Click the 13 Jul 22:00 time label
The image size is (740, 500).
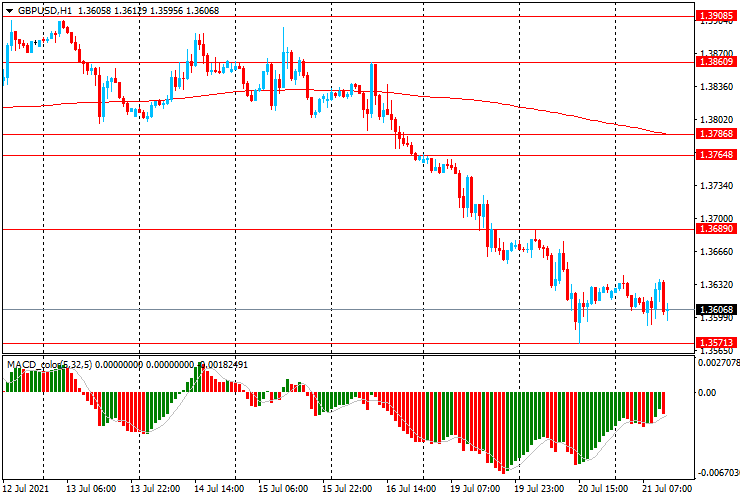[x=155, y=488]
